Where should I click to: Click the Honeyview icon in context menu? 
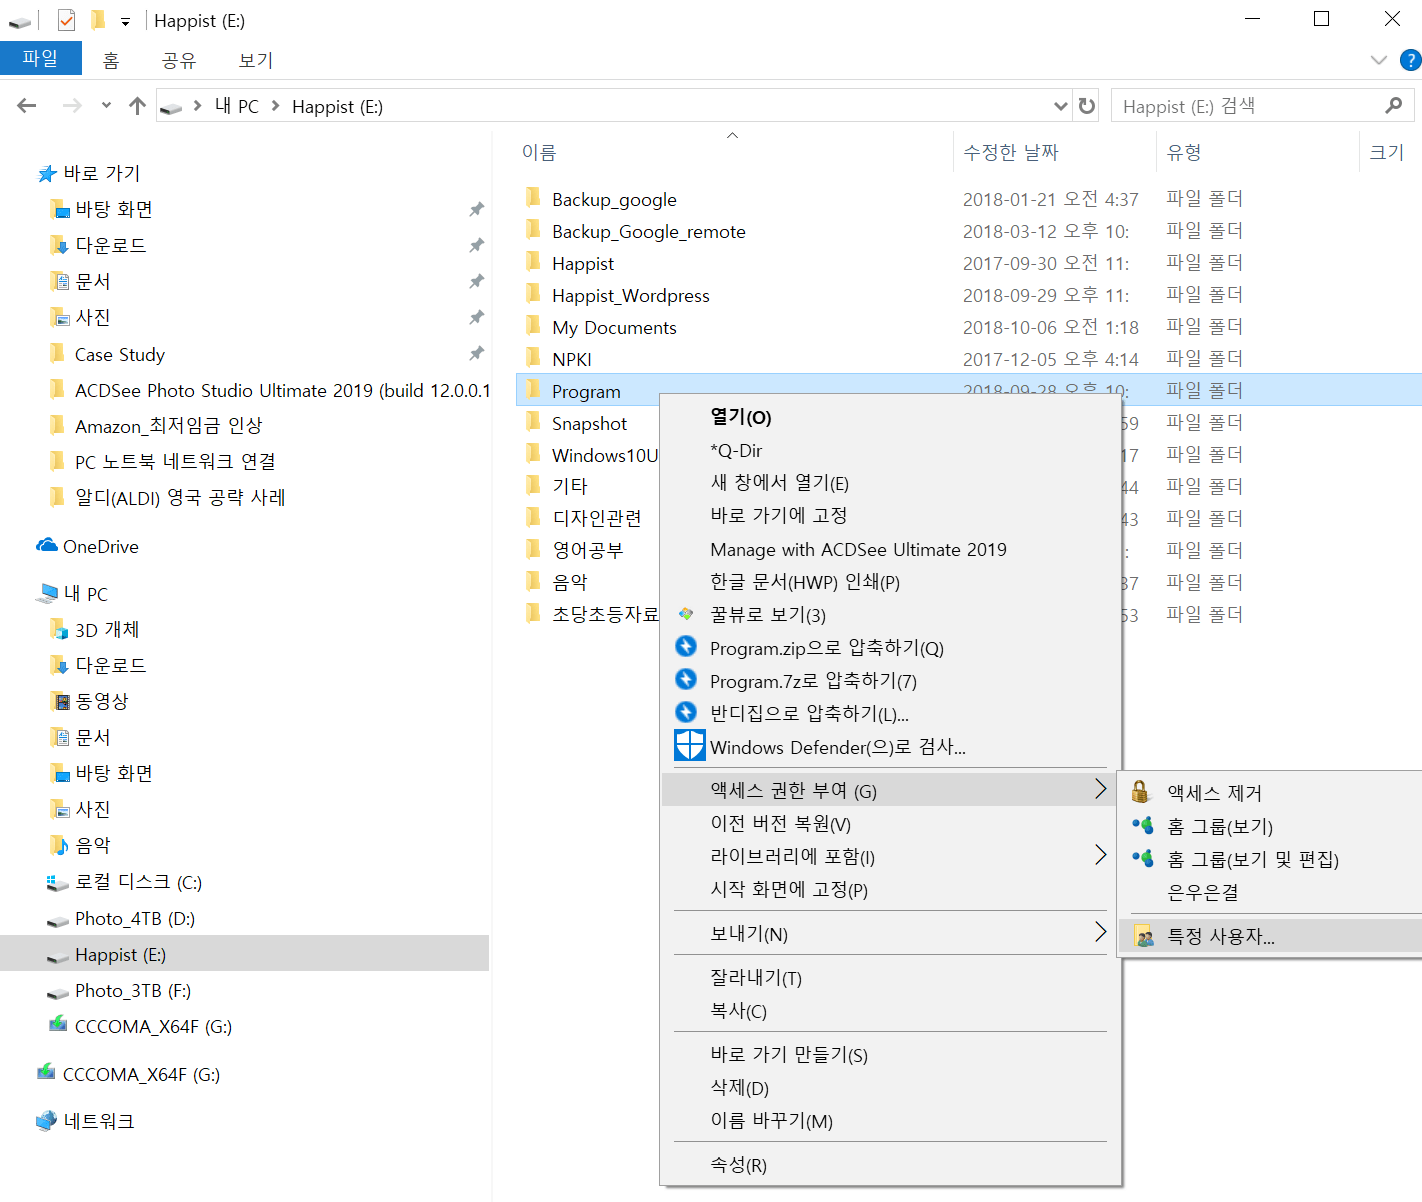pos(686,614)
